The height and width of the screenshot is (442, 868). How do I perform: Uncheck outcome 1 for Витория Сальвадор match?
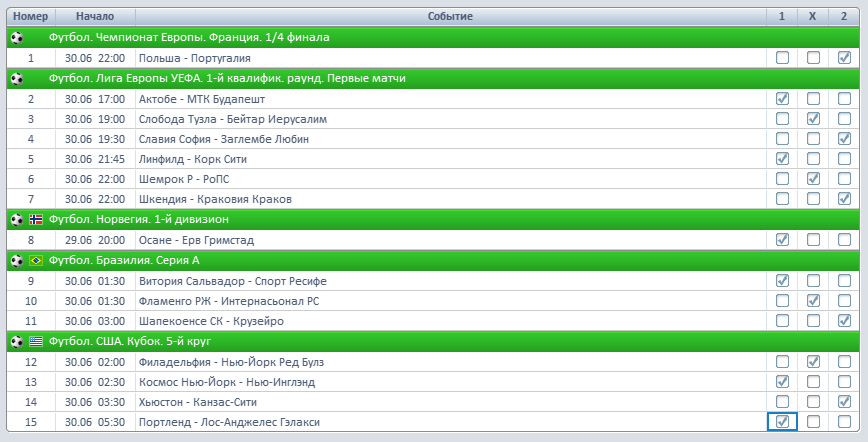[x=782, y=280]
